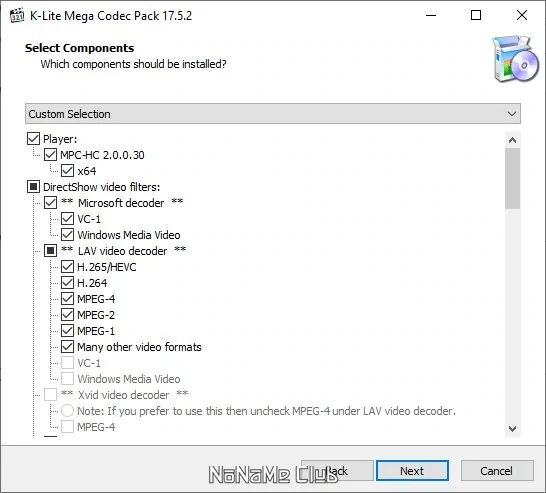Click the Cancel button
The width and height of the screenshot is (546, 493).
point(497,471)
